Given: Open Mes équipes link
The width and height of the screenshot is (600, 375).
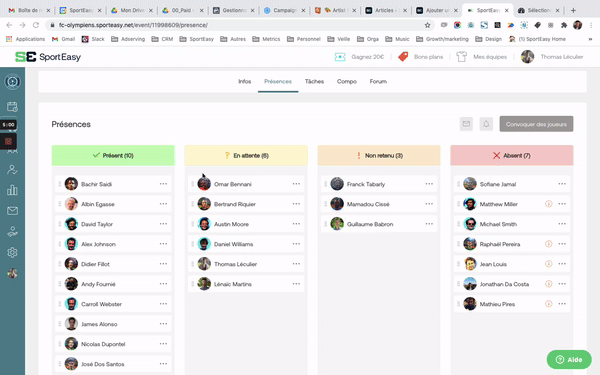Looking at the screenshot, I should pyautogui.click(x=490, y=57).
